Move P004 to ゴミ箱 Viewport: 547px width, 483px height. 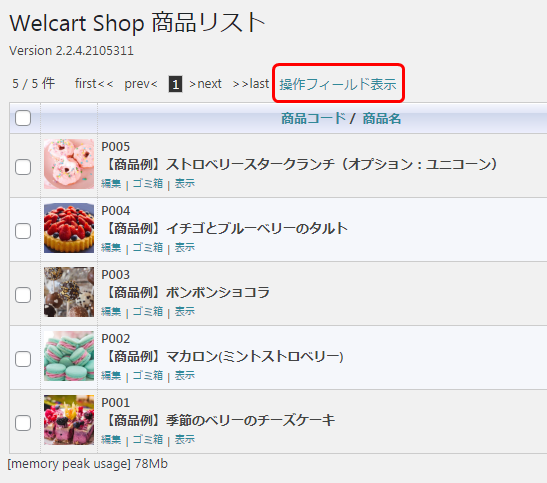pyautogui.click(x=148, y=247)
